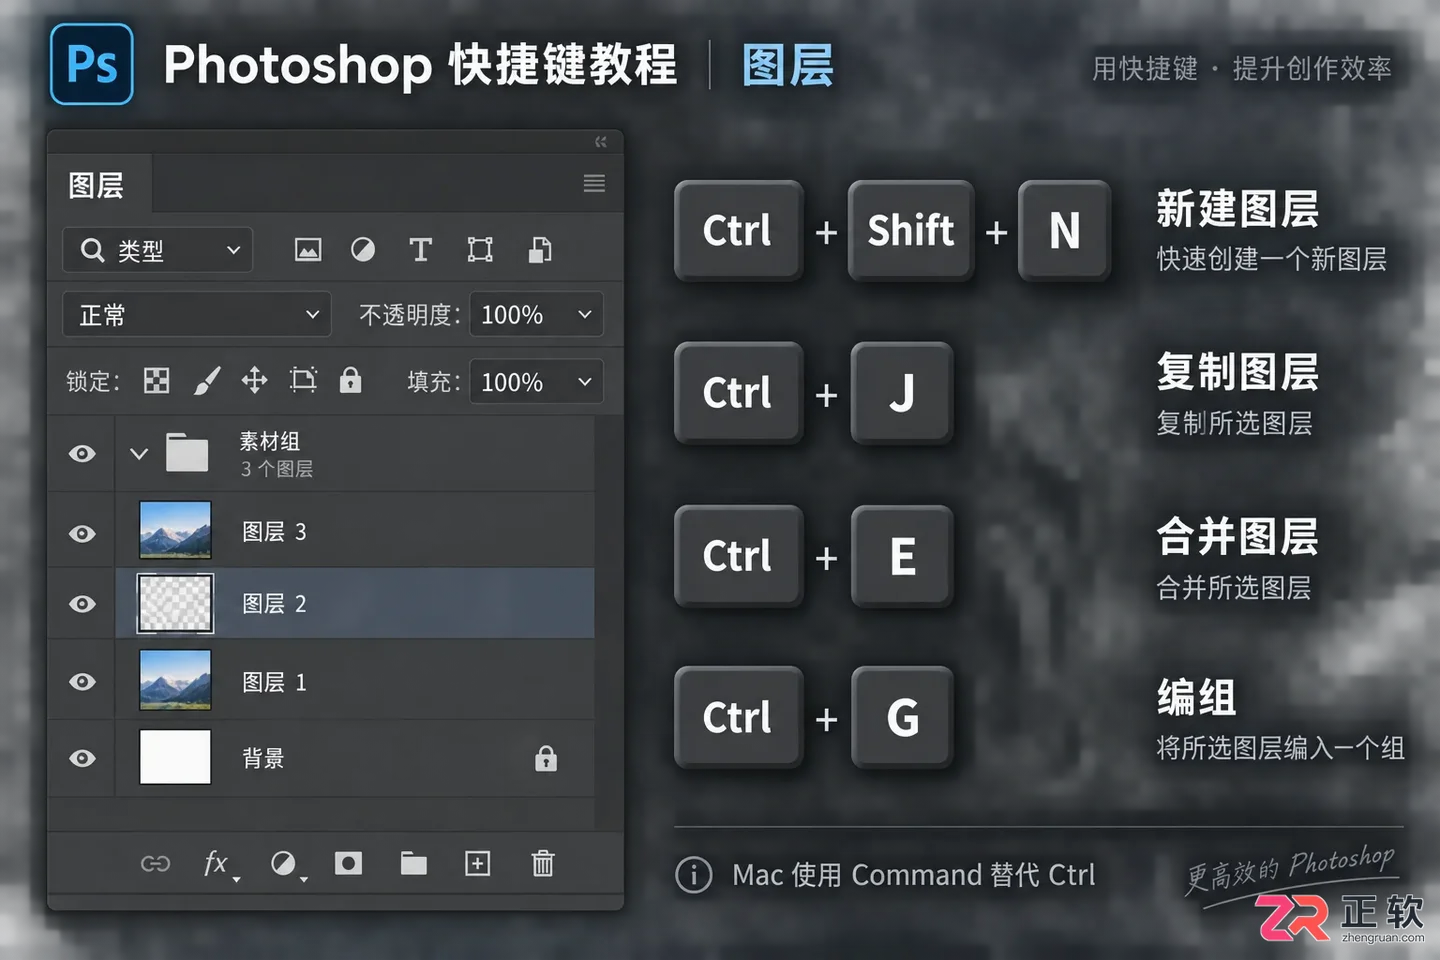Click the Ctrl key in 编组 row

(x=738, y=717)
